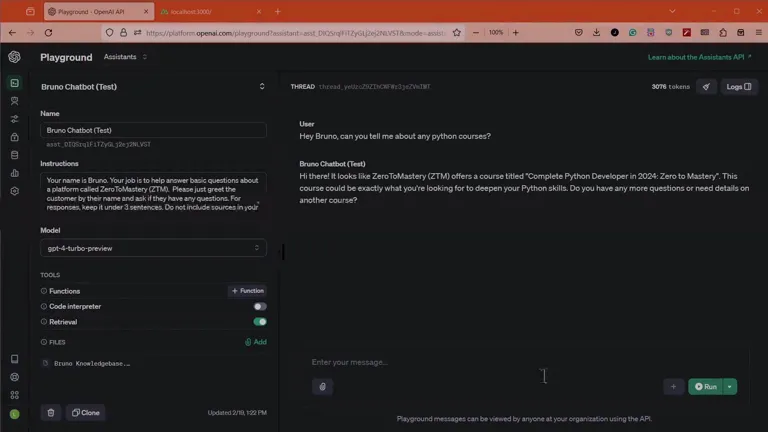
Task: Click the OpenAI logo in sidebar
Action: pyautogui.click(x=14, y=57)
